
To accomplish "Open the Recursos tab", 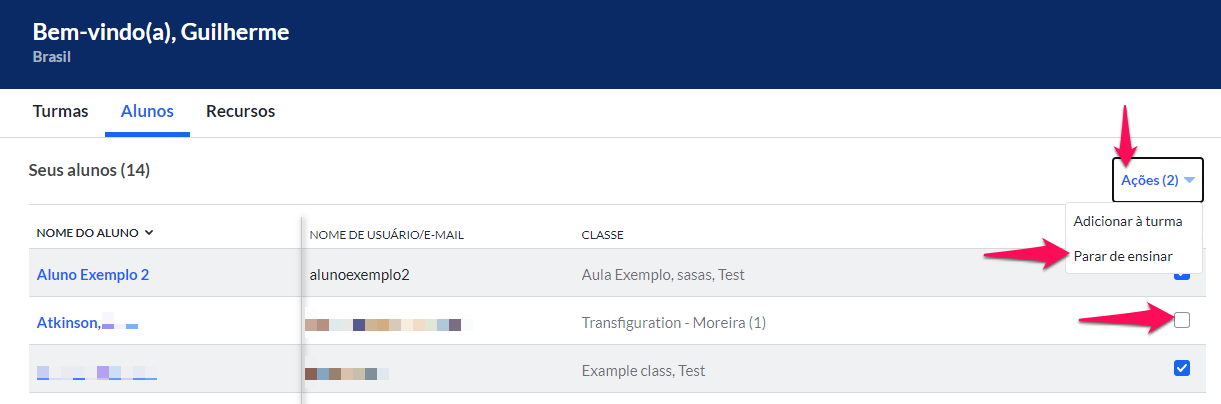I will tap(240, 111).
